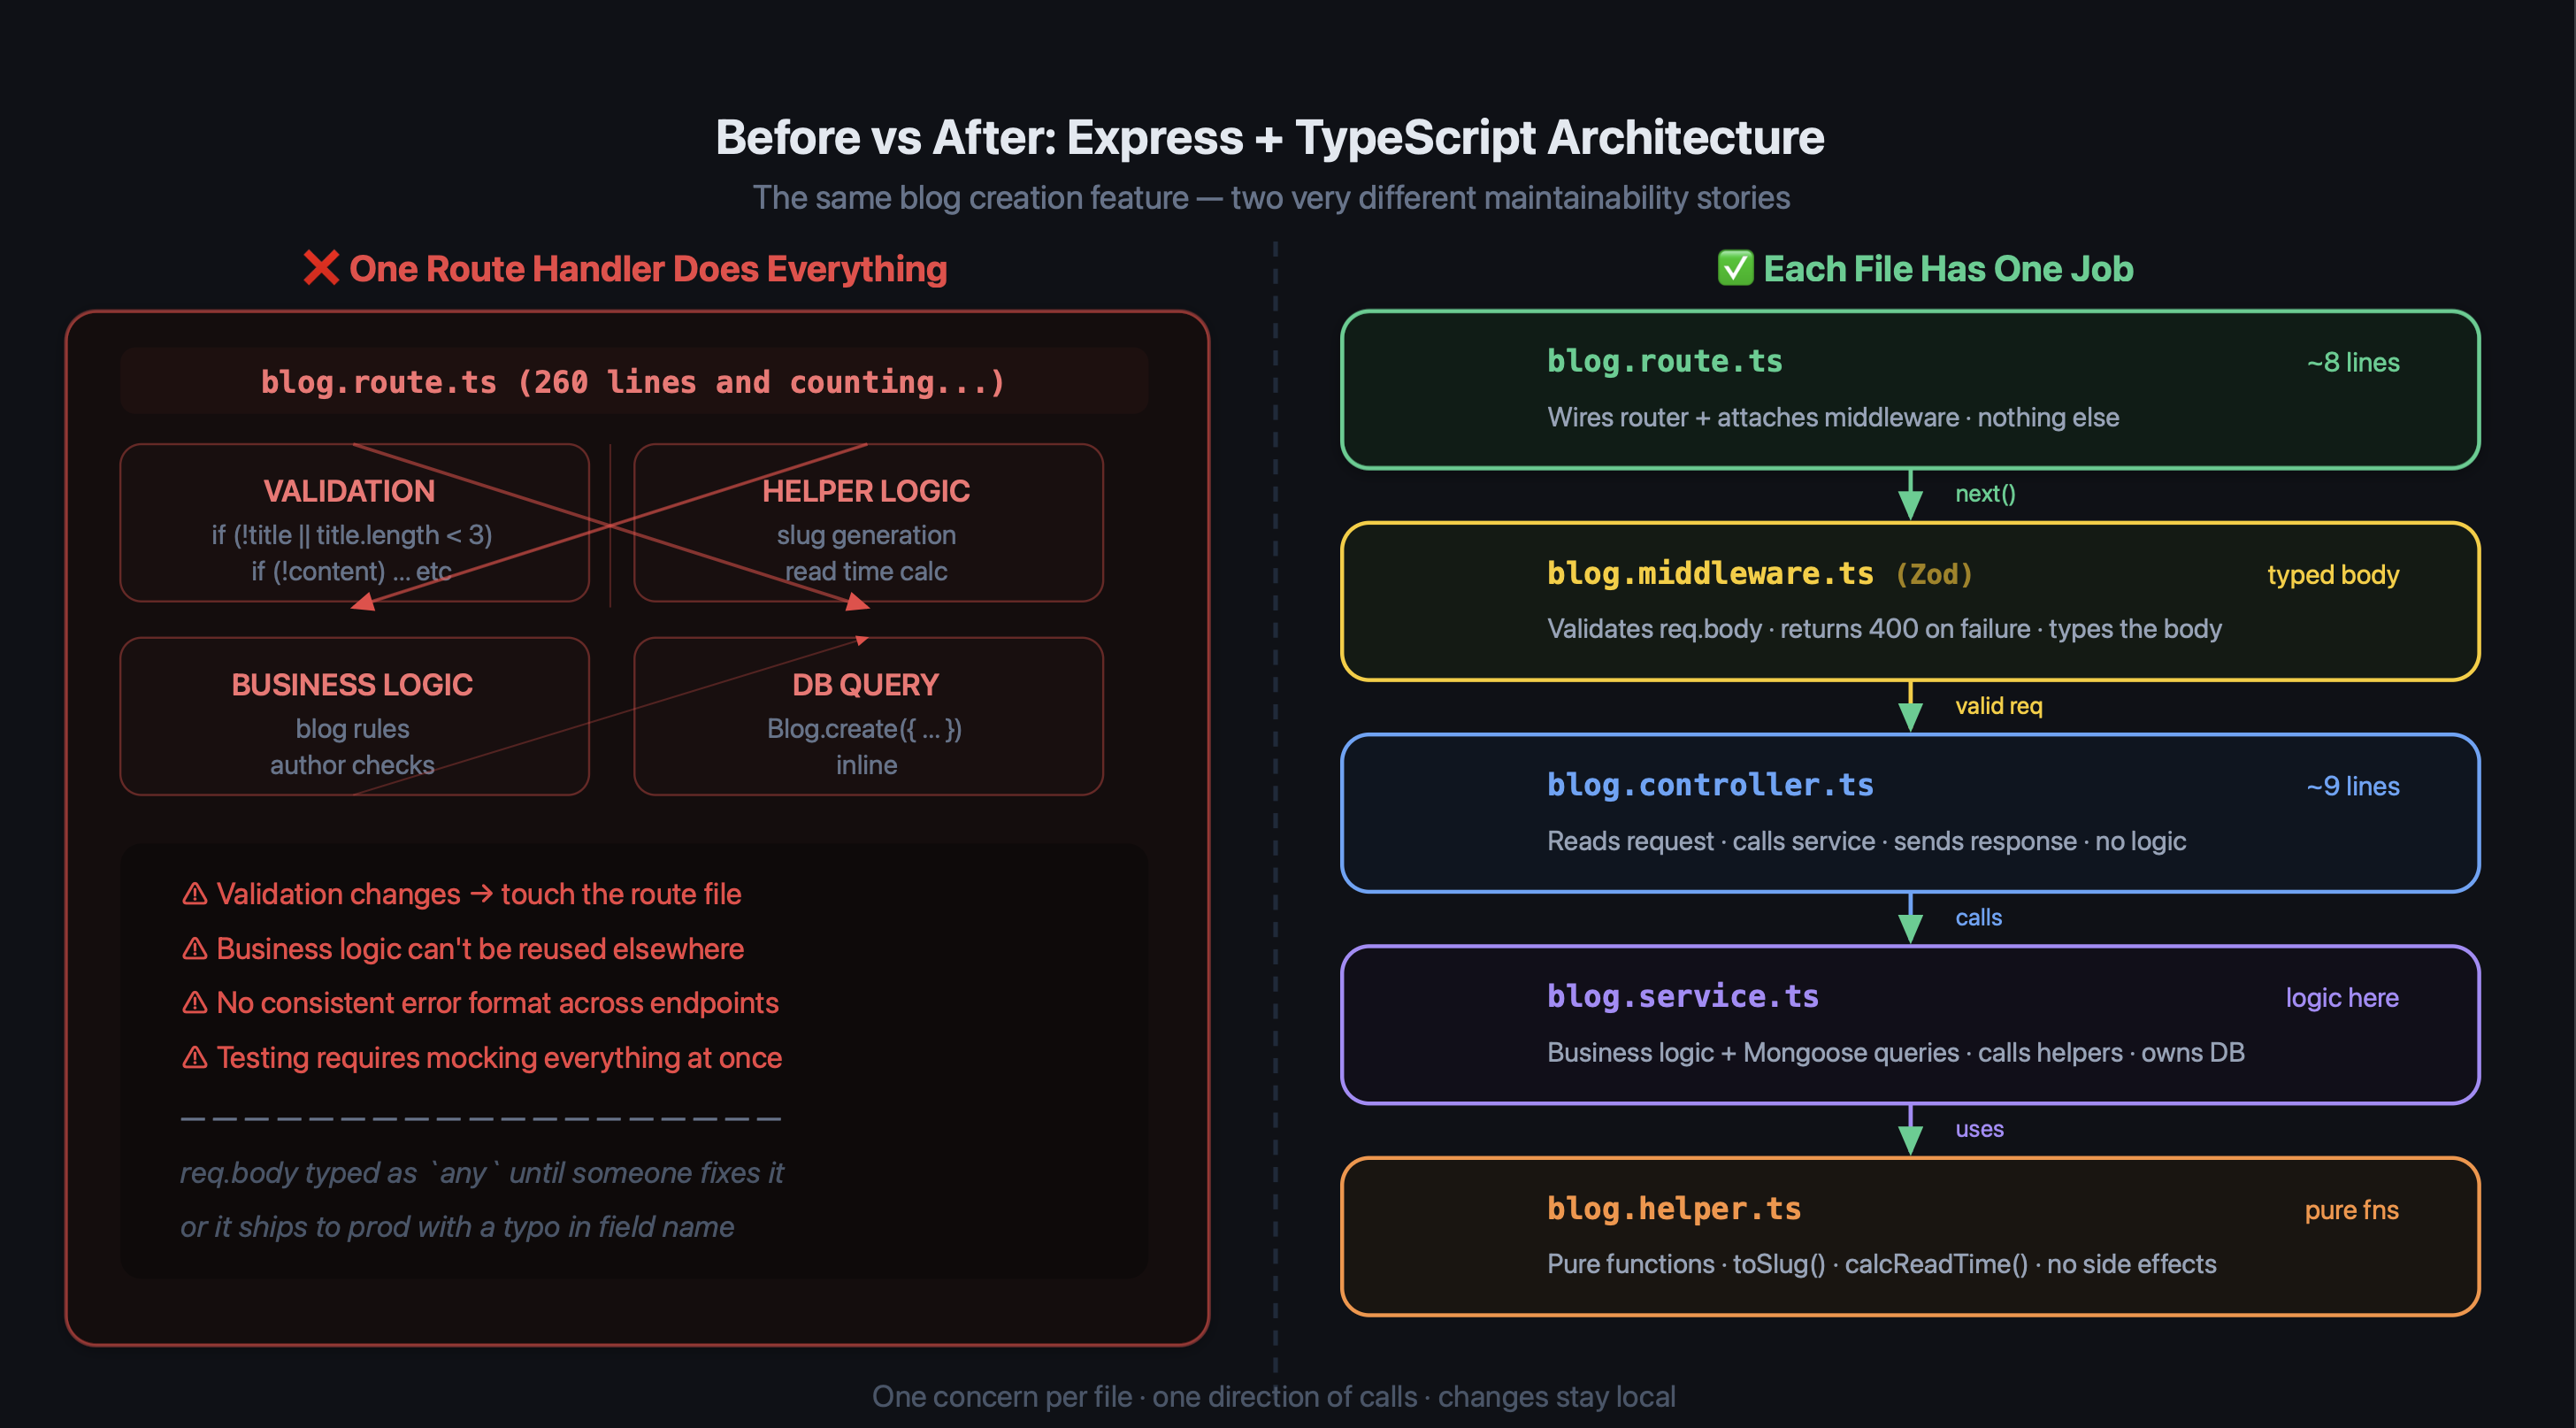Click the blog.route.ts 260 lines header
Image resolution: width=2576 pixels, height=1428 pixels.
[633, 381]
